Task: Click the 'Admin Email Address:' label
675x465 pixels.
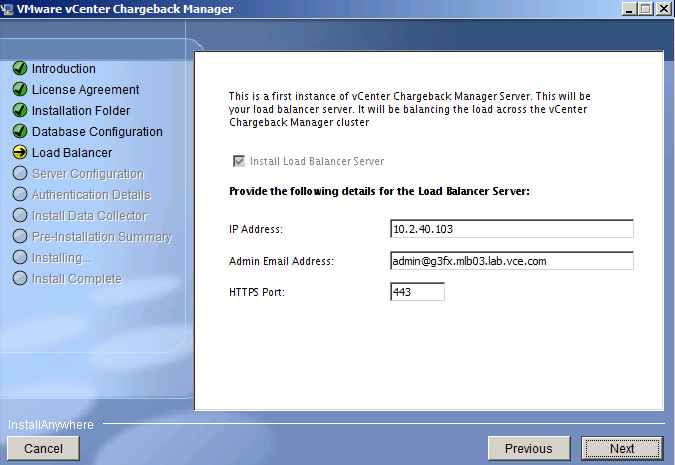Action: point(282,261)
